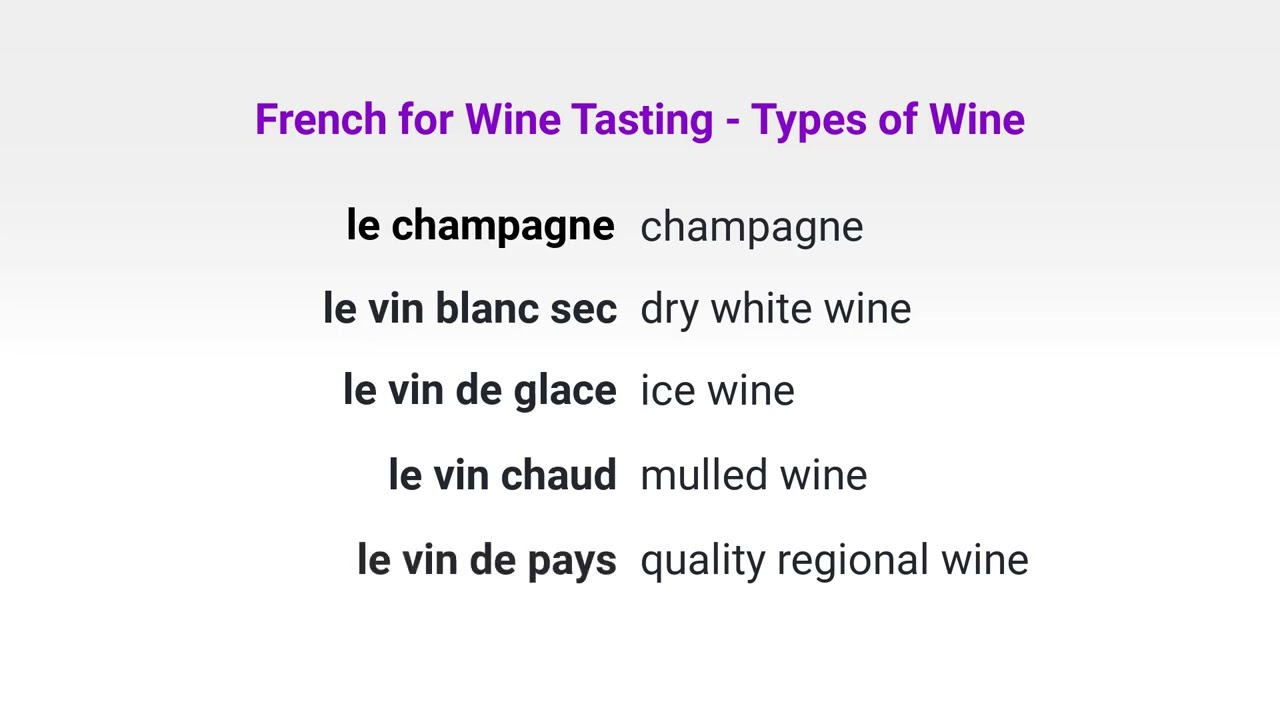Click the translation 'mulled wine'
This screenshot has height=720, width=1280.
753,475
